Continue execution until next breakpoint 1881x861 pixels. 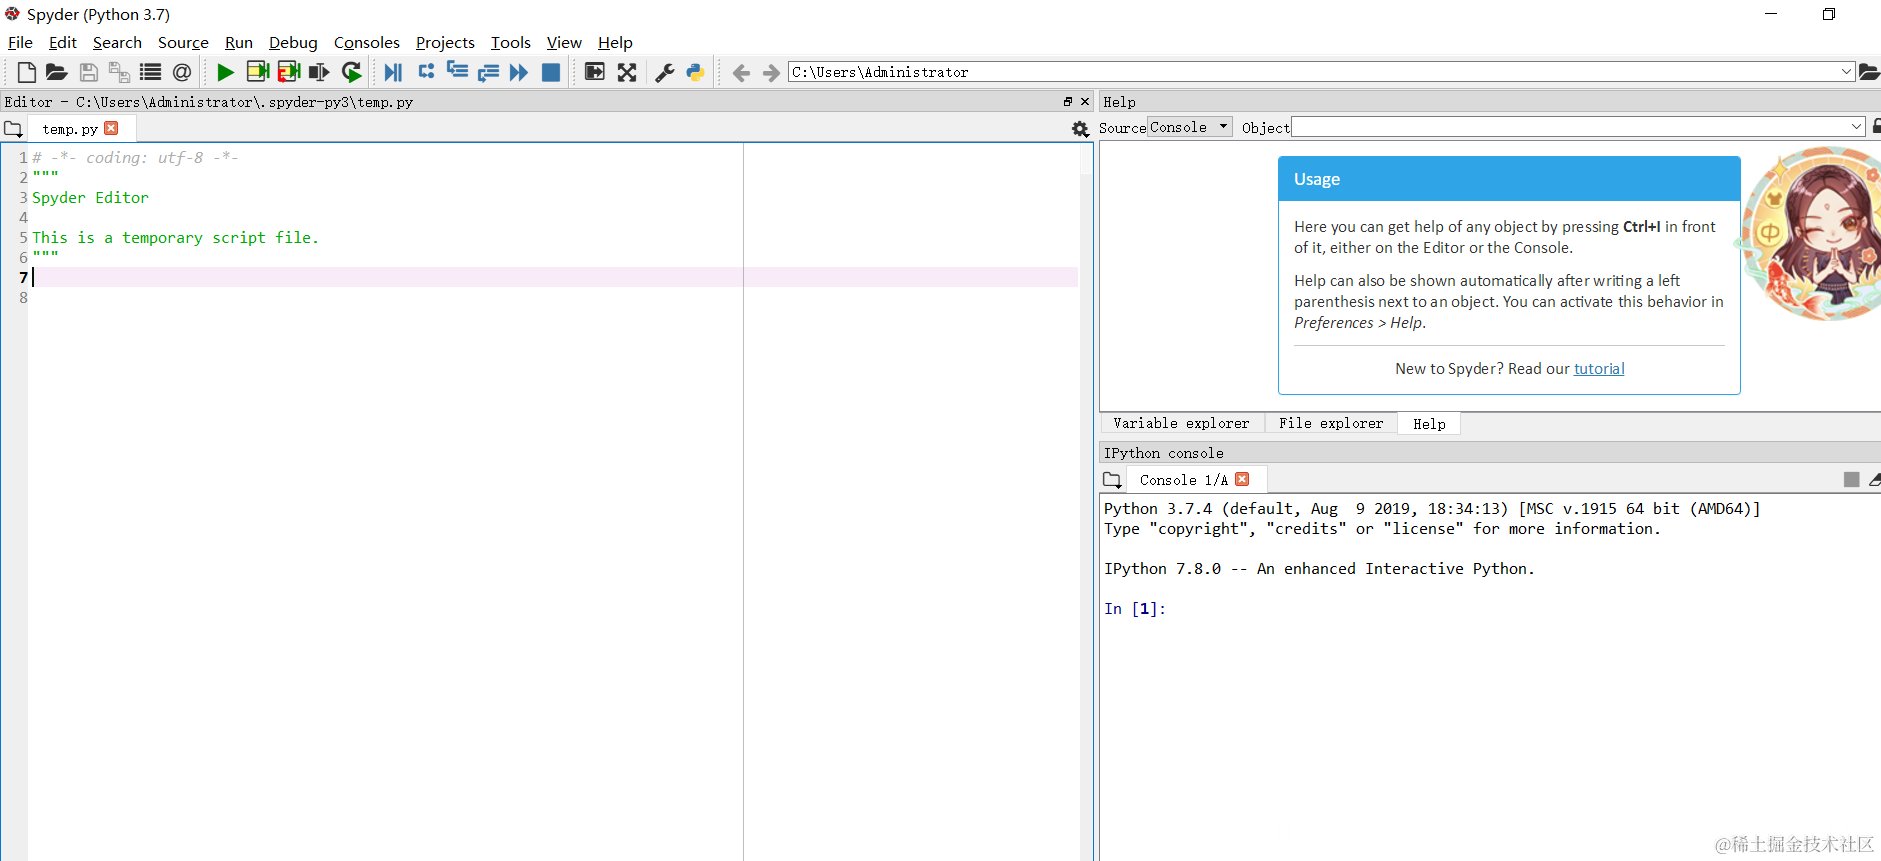519,72
